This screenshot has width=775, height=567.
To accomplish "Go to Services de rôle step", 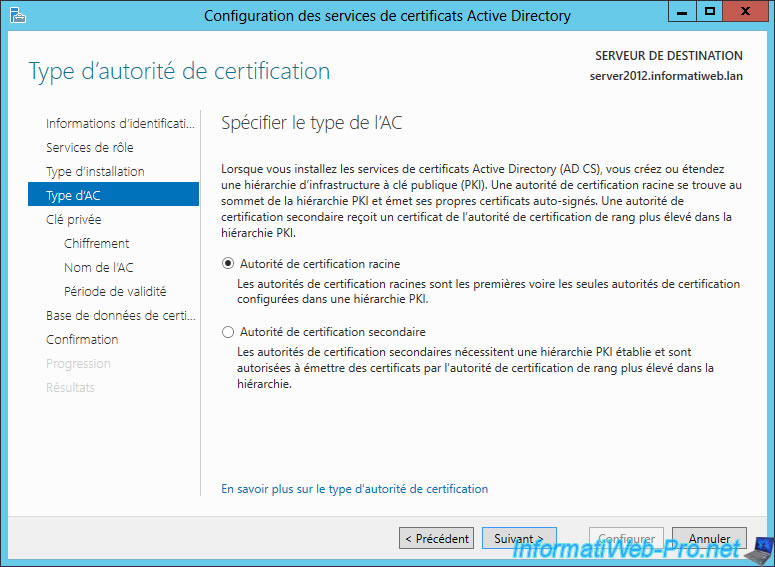I will [89, 147].
